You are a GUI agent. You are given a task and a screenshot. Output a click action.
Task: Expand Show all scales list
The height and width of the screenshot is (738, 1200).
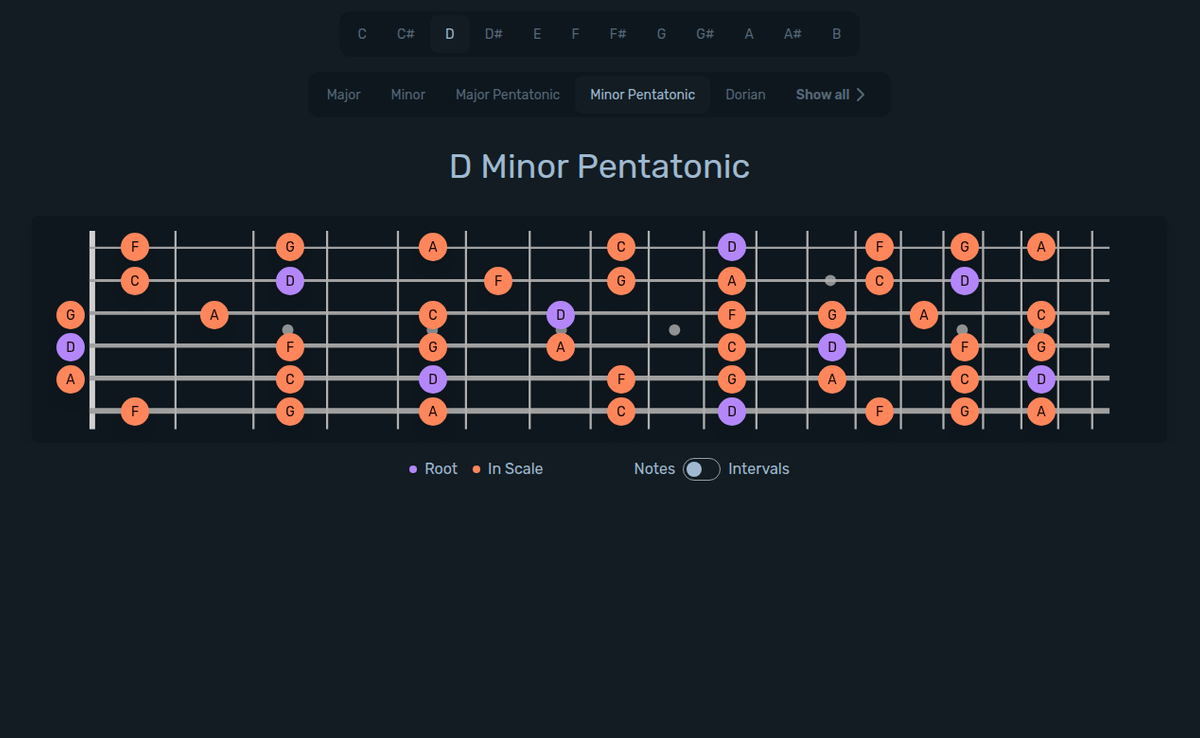[x=830, y=94]
